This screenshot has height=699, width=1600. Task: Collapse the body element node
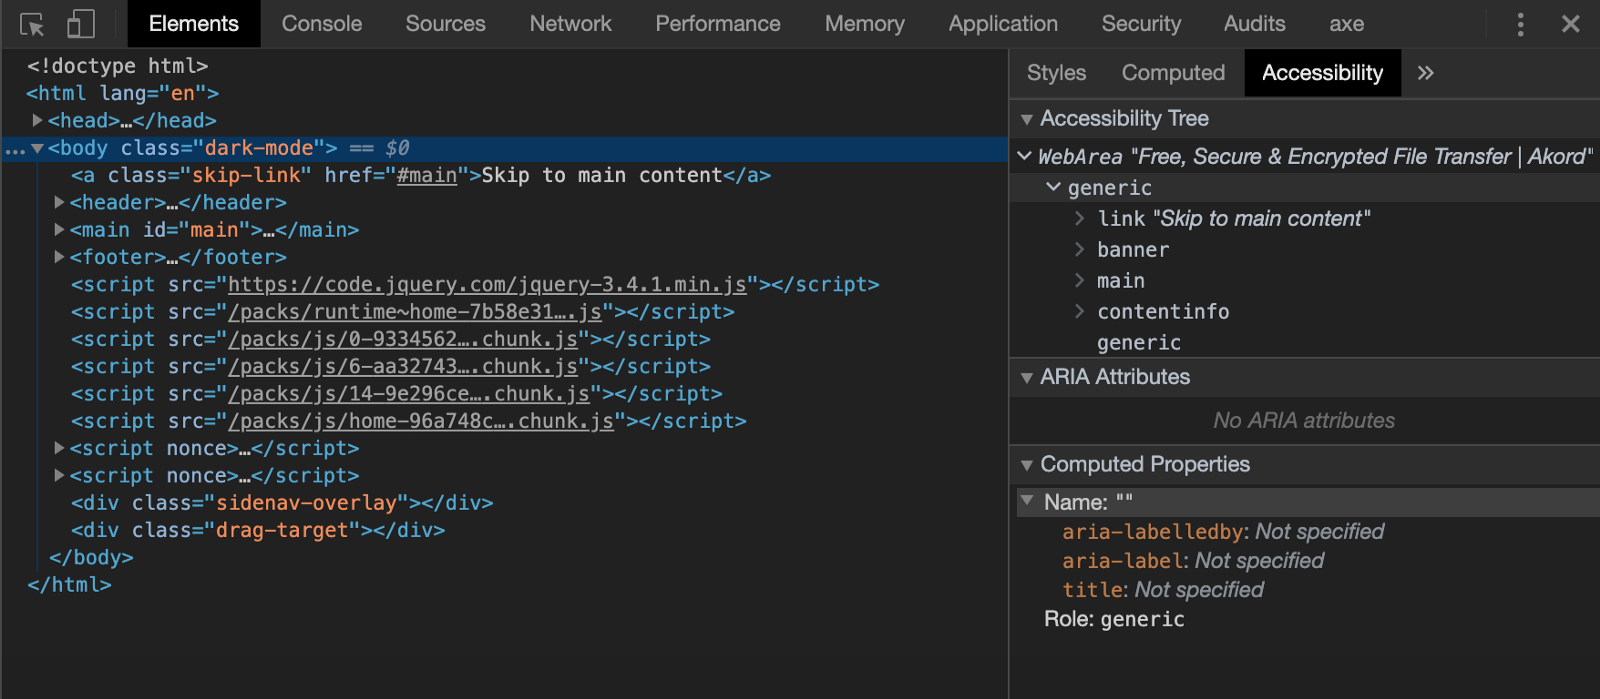38,148
